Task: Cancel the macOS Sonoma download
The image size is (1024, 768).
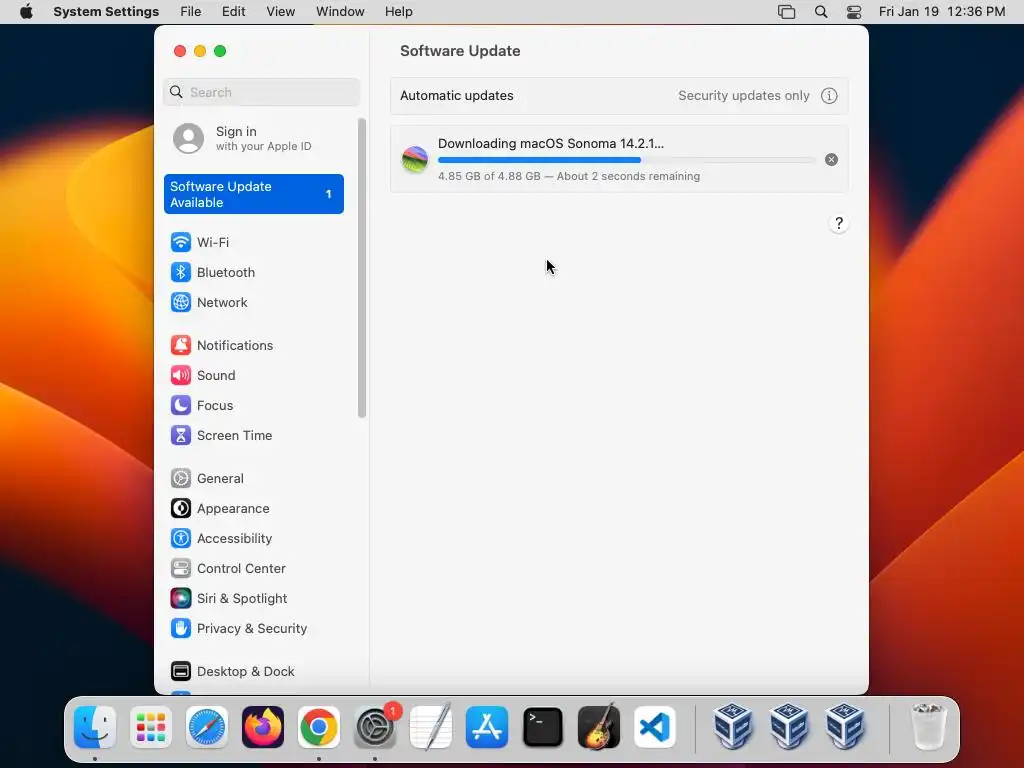Action: 831,160
